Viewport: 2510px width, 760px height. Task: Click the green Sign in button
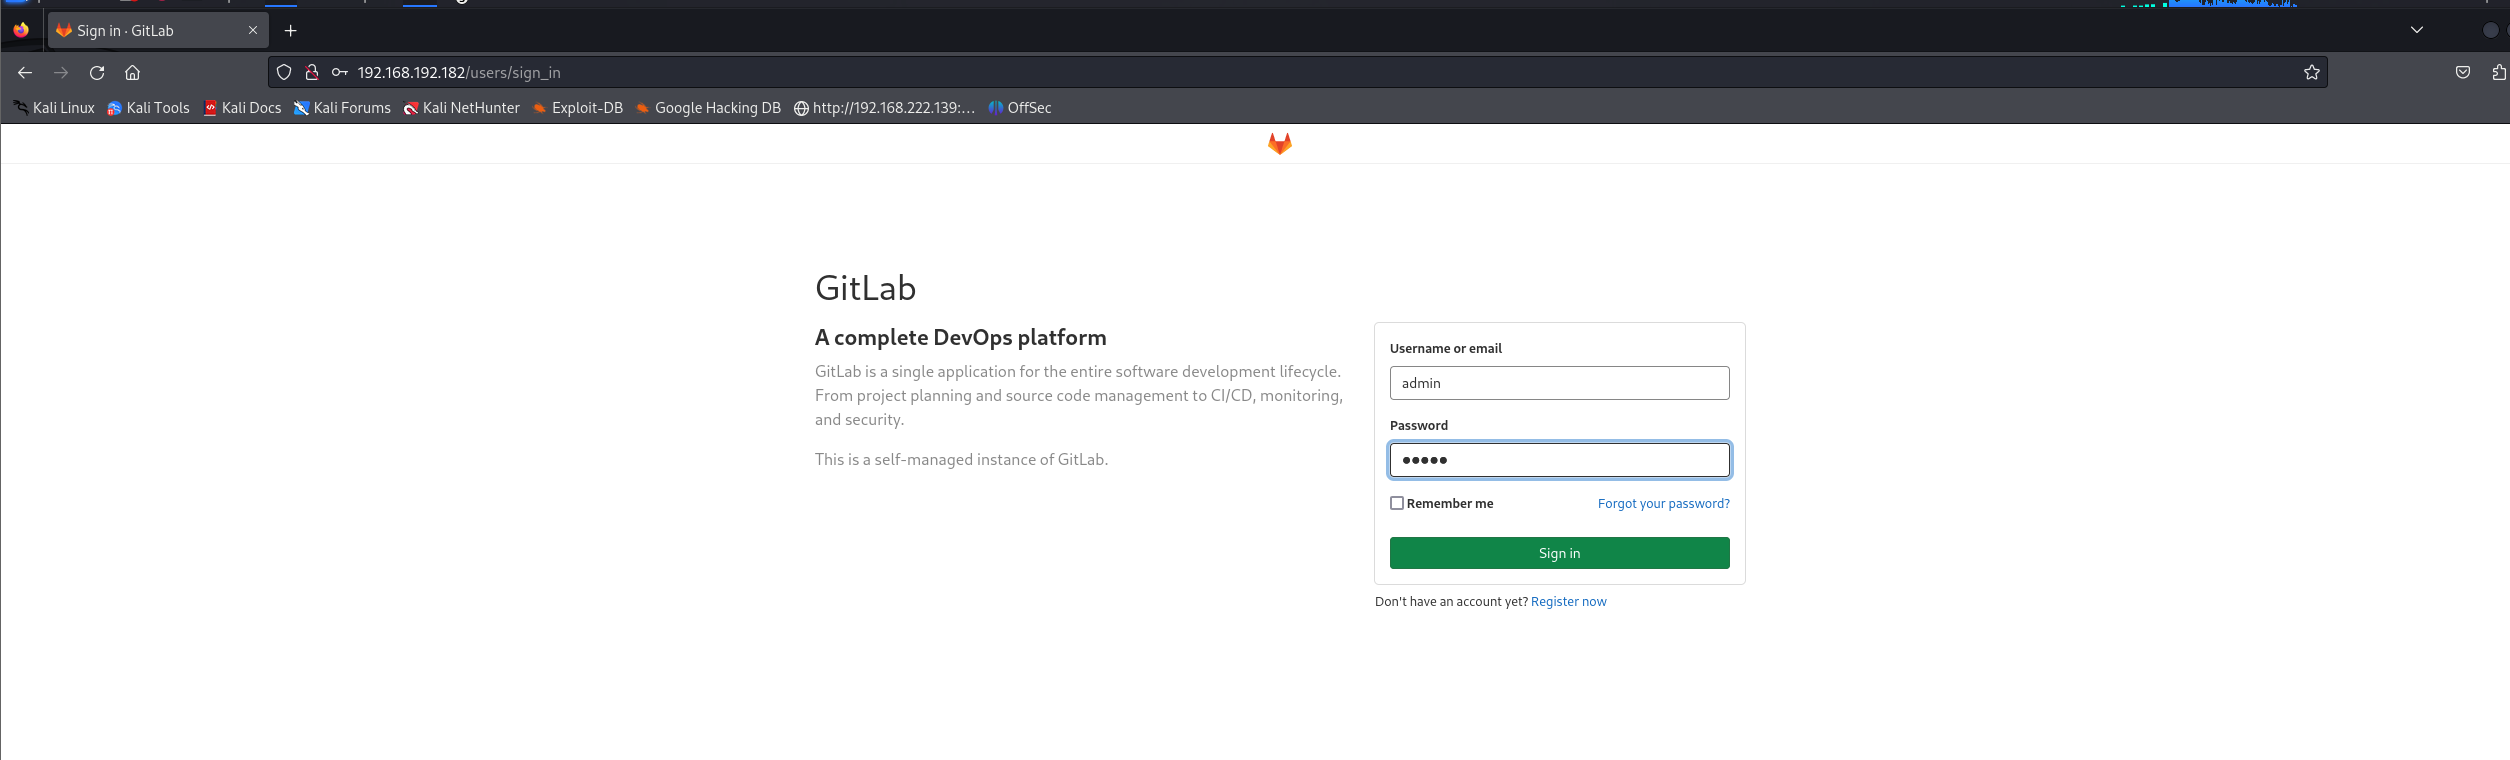1559,553
